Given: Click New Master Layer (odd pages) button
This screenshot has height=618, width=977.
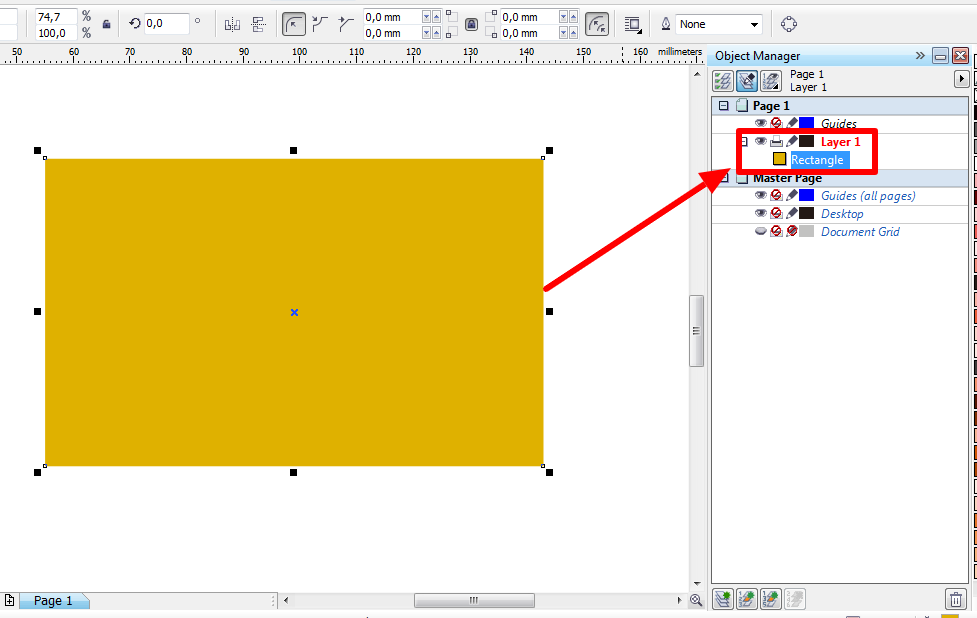Looking at the screenshot, I should pyautogui.click(x=771, y=599).
